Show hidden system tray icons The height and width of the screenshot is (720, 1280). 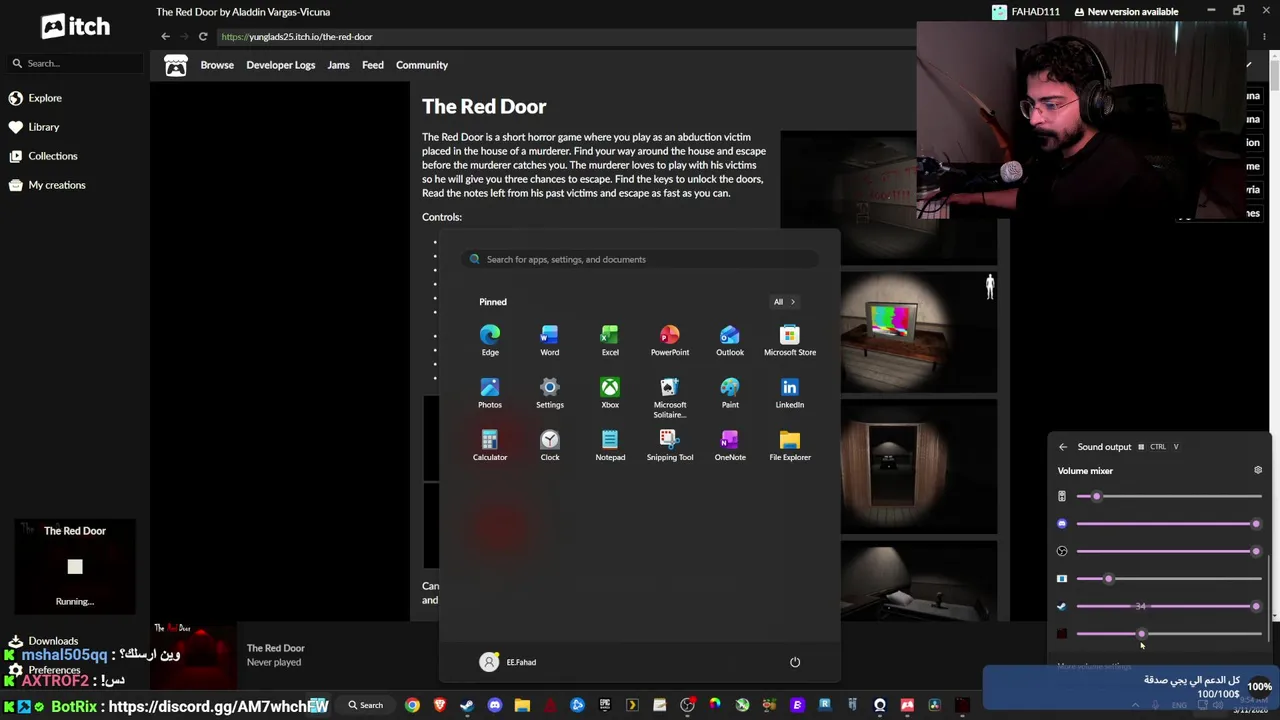1135,705
